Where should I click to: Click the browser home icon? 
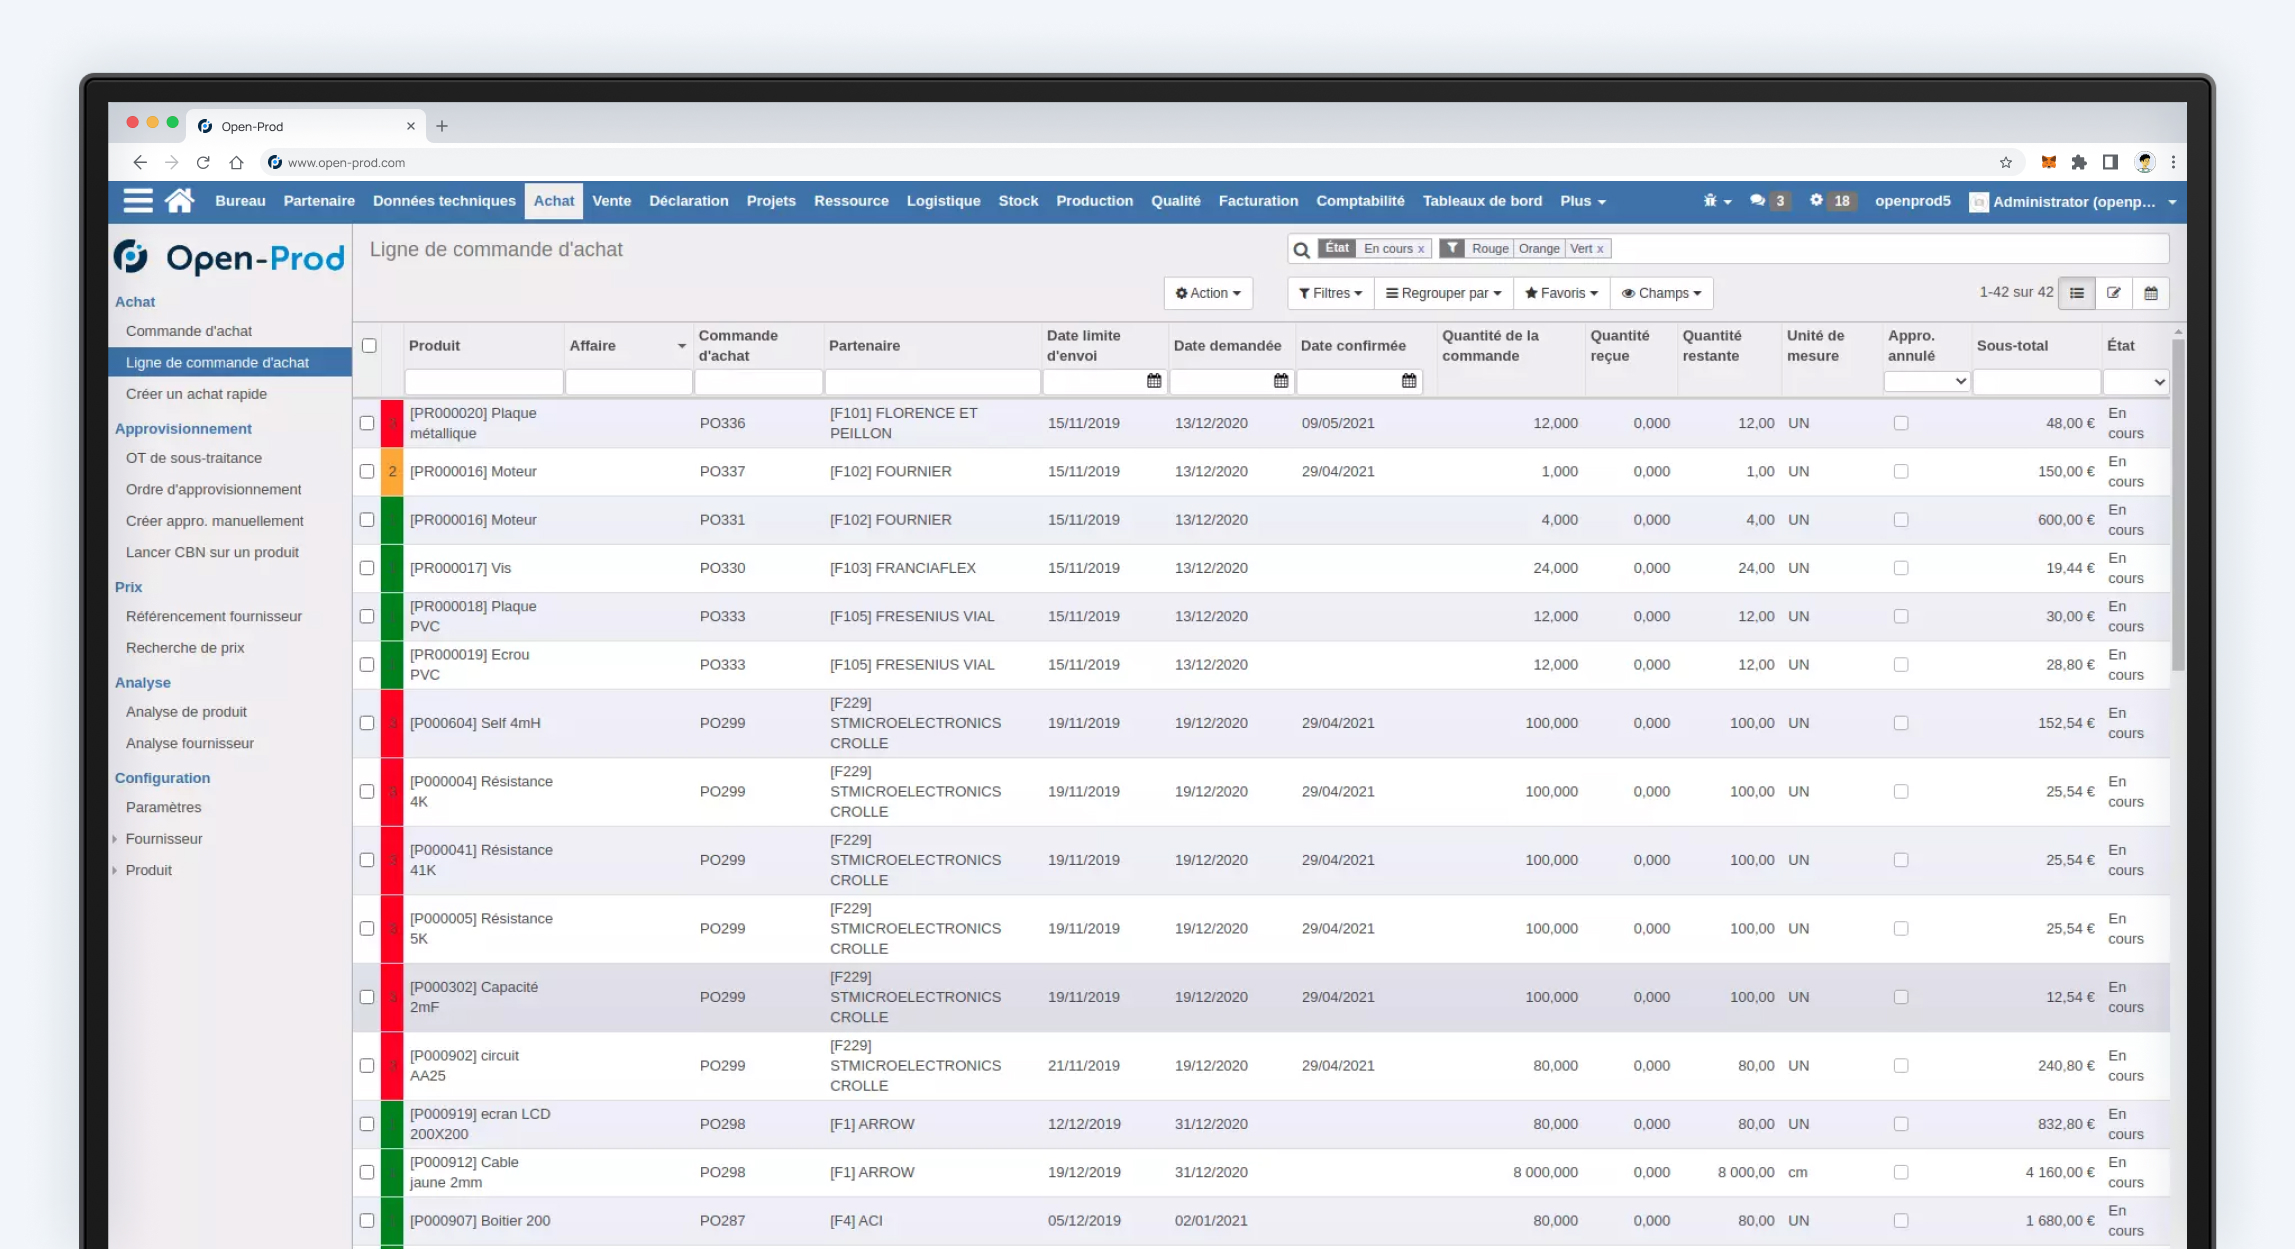tap(236, 162)
